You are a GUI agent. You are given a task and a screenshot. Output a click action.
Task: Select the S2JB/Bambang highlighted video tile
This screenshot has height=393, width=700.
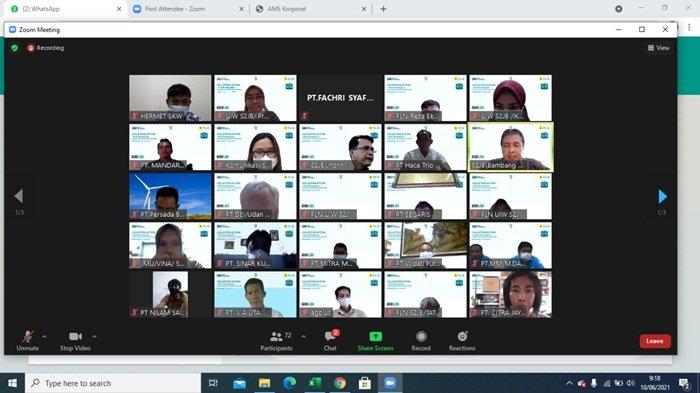[511, 147]
